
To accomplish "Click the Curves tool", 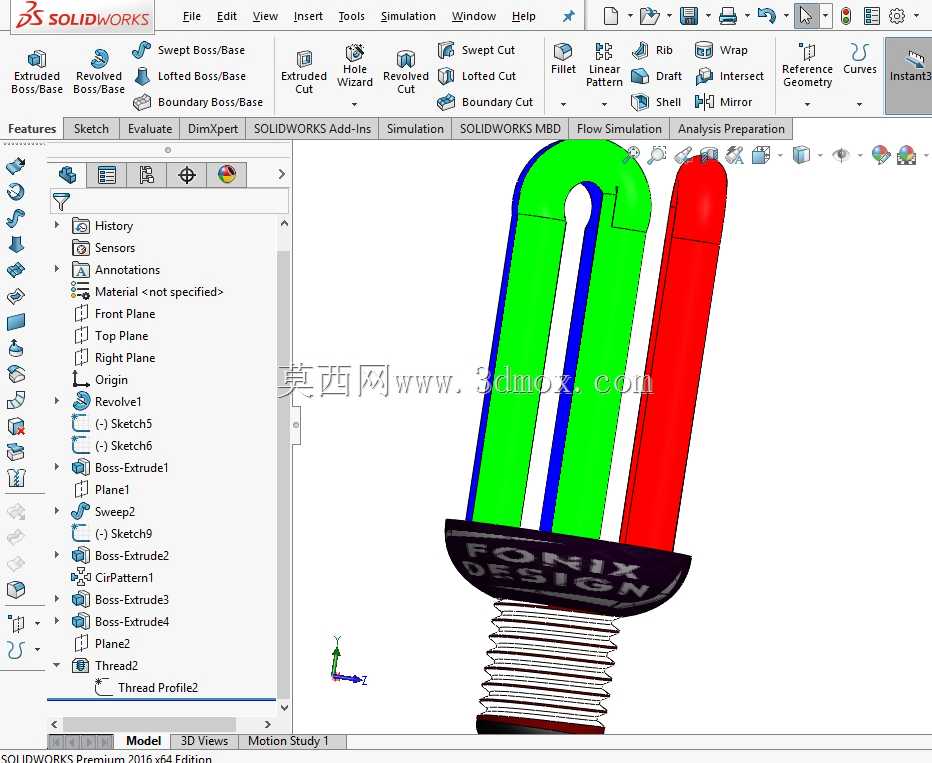I will point(859,59).
